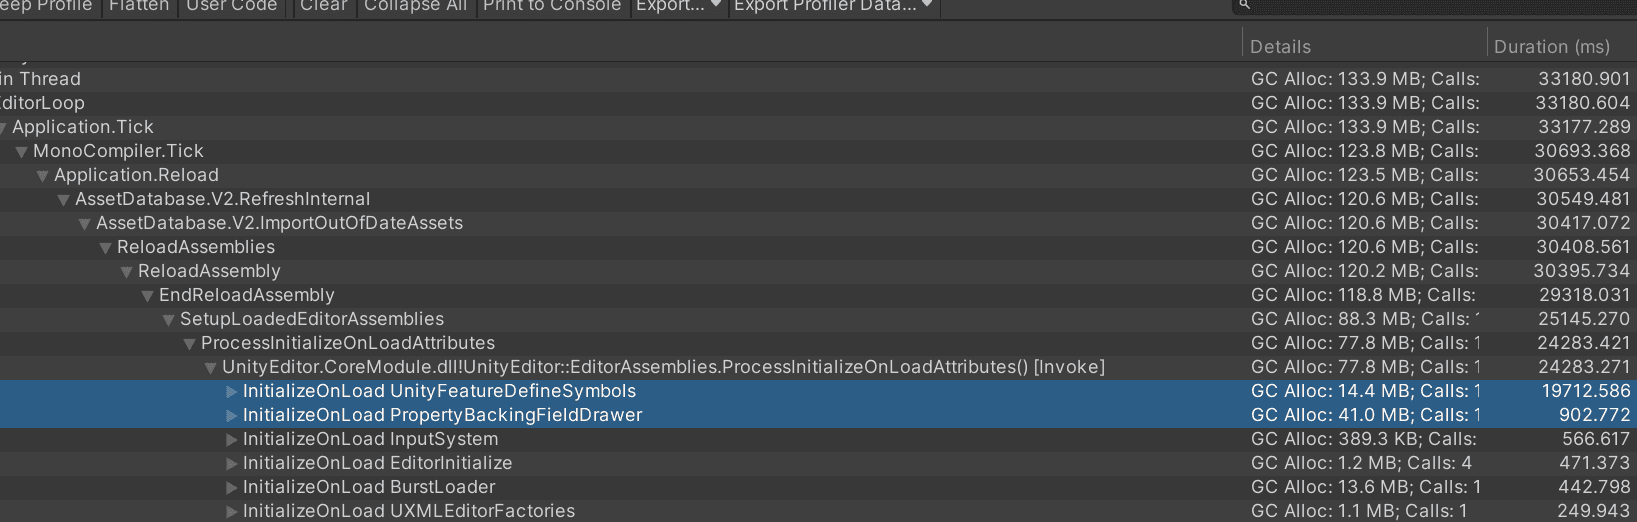The height and width of the screenshot is (522, 1637).
Task: Click the Collapse All button
Action: click(416, 8)
